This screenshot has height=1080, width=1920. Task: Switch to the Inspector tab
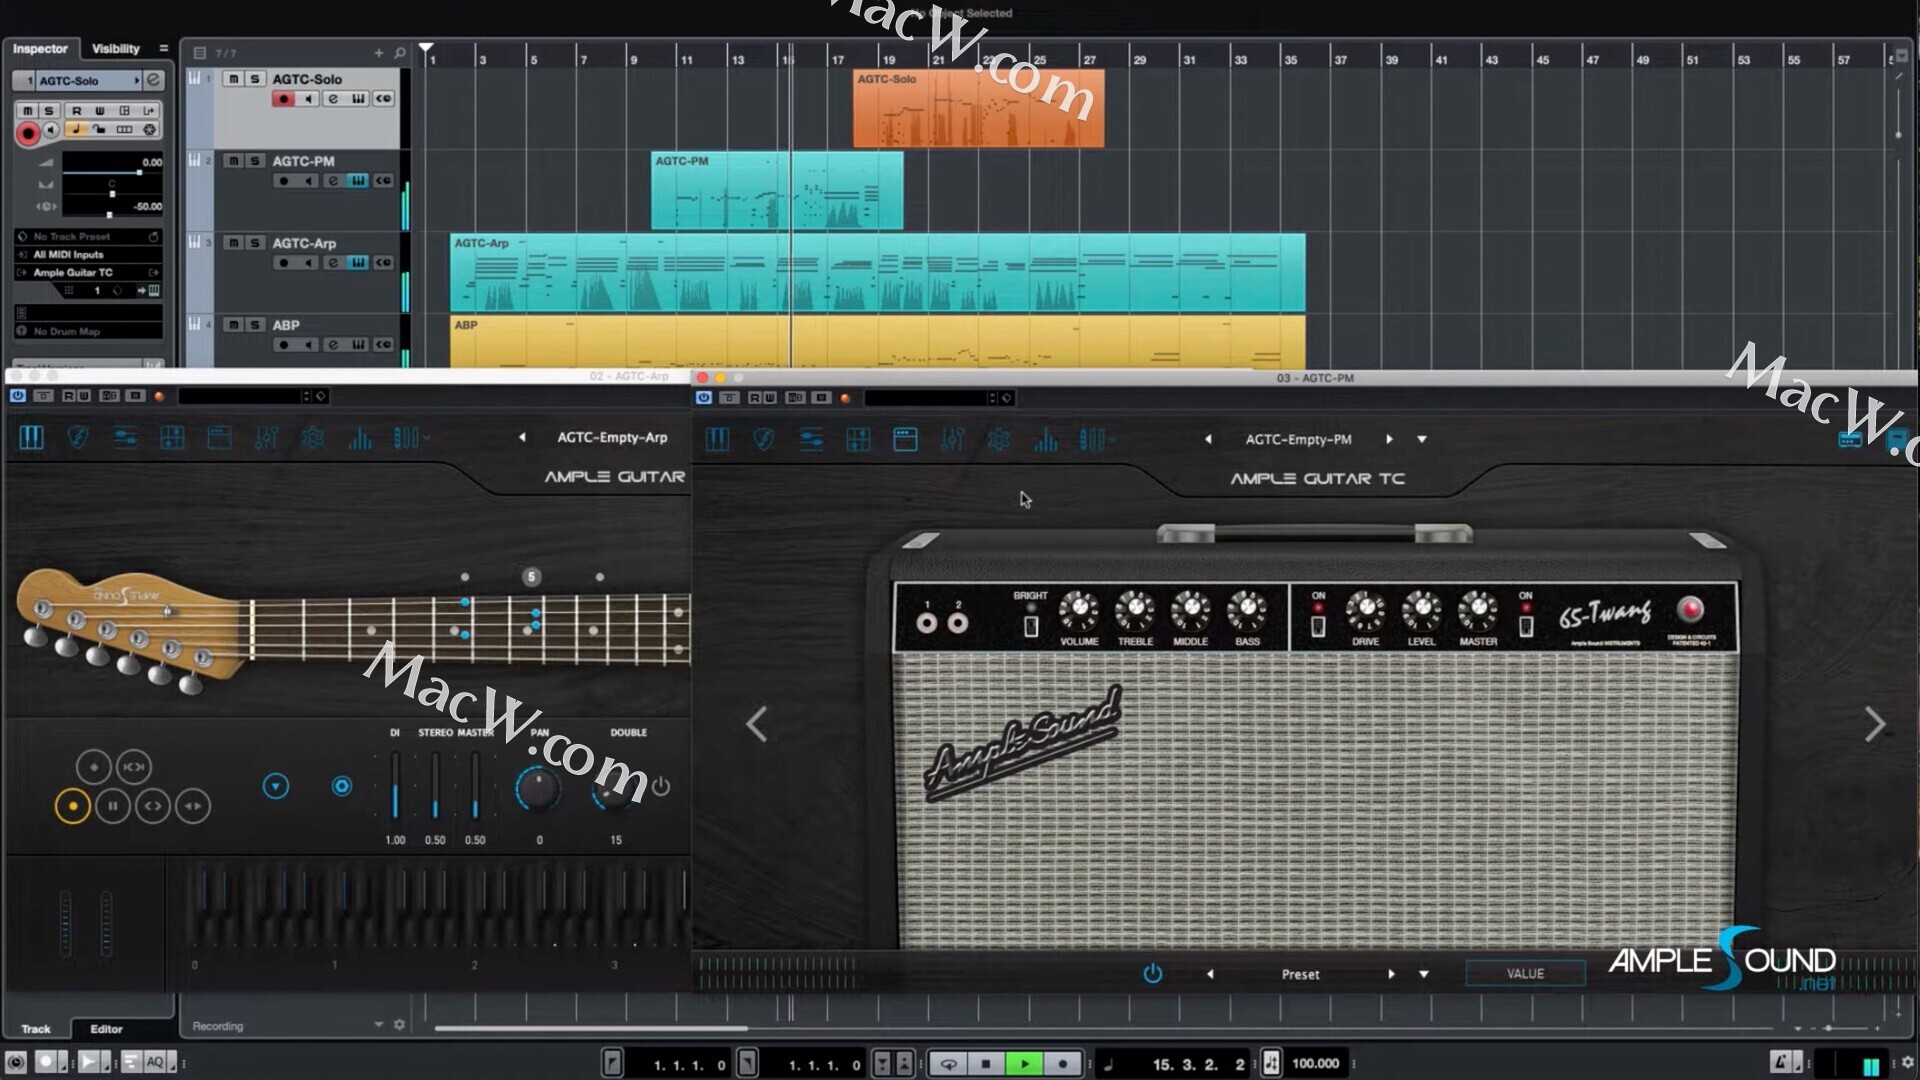[x=40, y=49]
